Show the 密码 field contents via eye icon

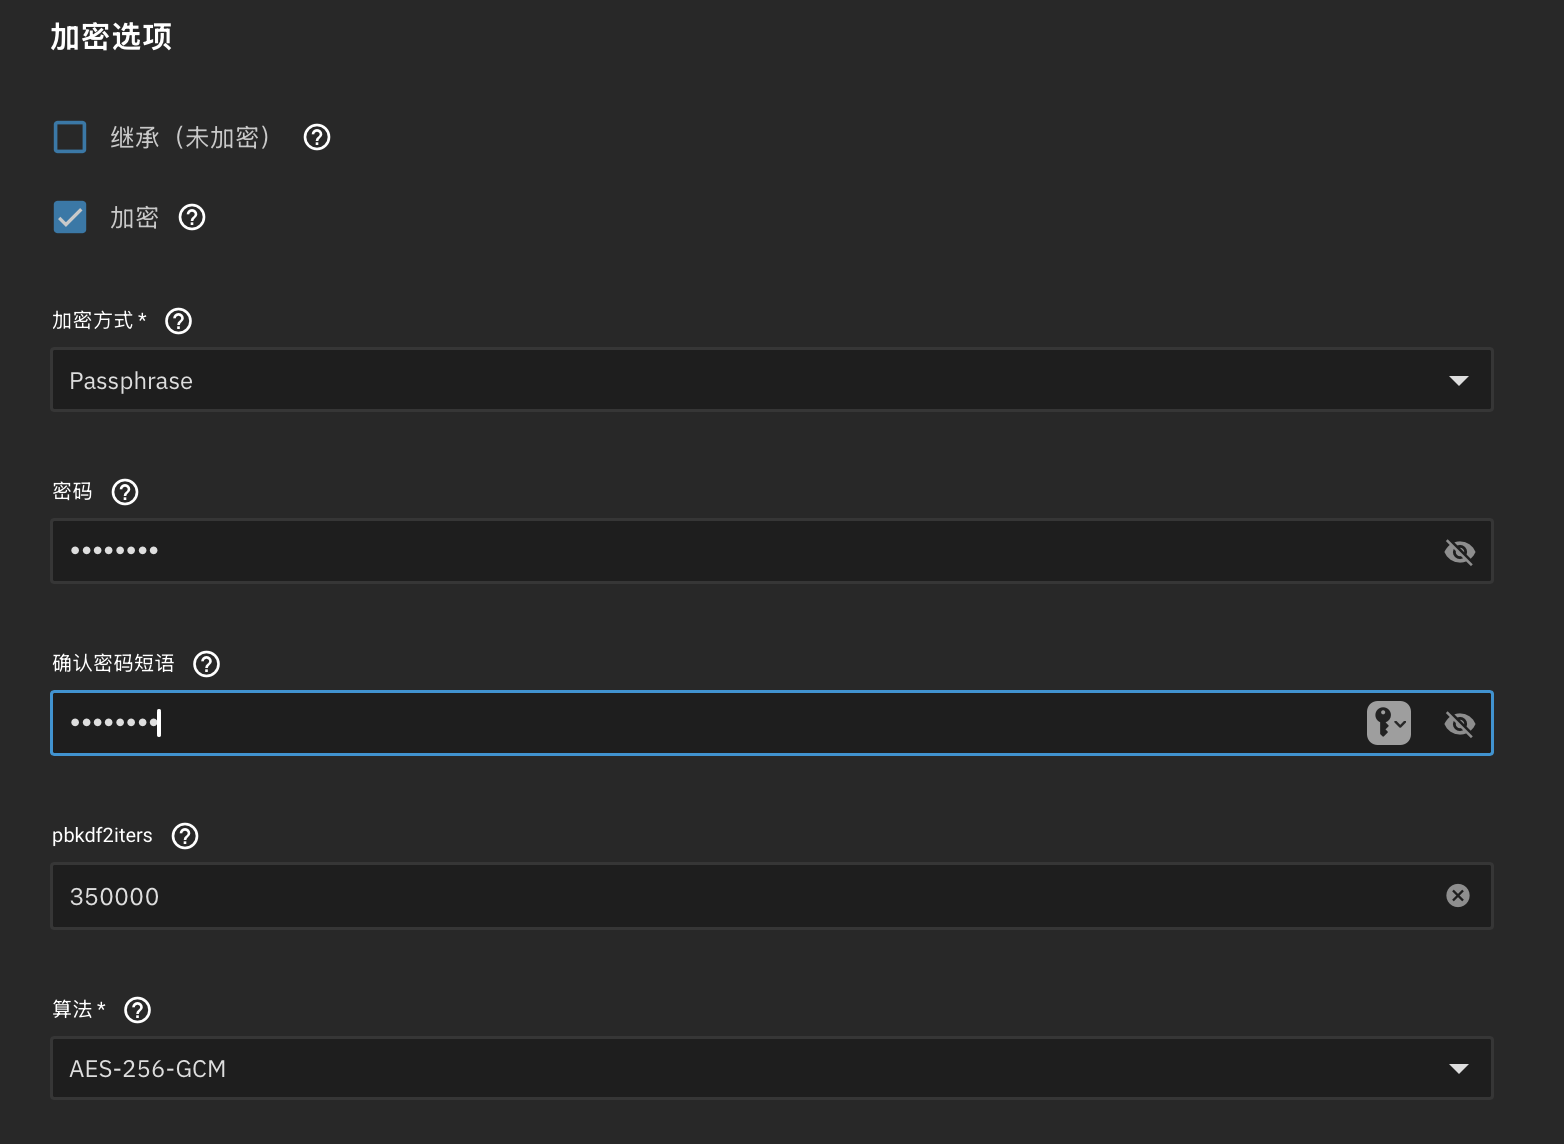[x=1459, y=551]
